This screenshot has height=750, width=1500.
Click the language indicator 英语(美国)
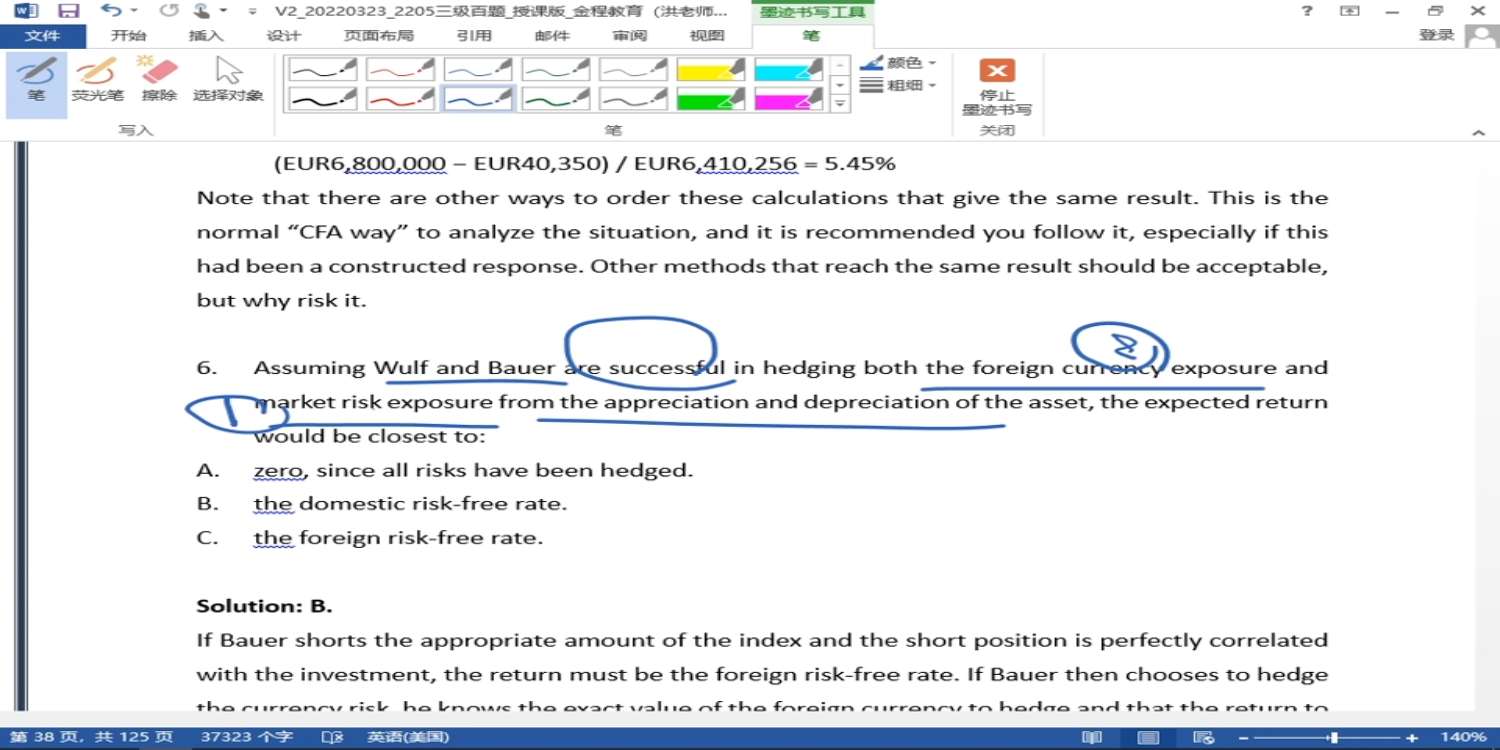coord(407,737)
